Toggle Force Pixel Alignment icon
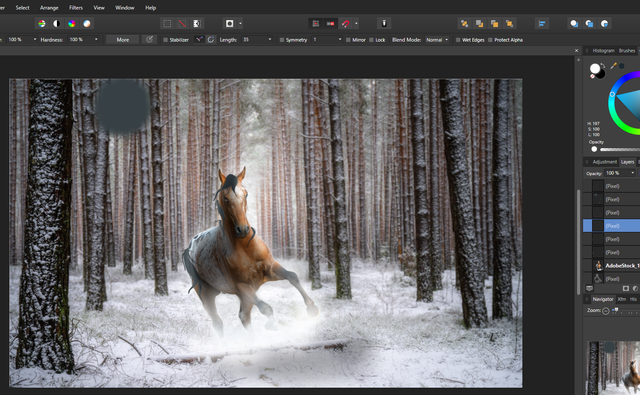This screenshot has height=395, width=640. 316,24
